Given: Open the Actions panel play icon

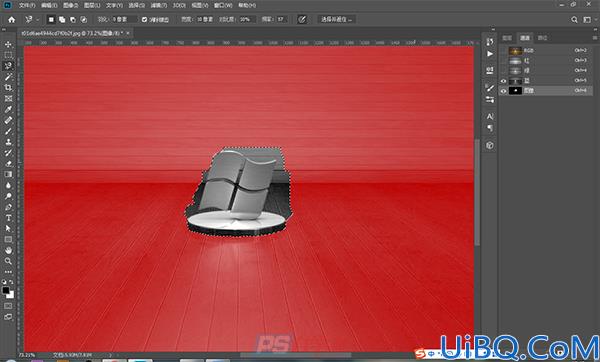Looking at the screenshot, I should click(x=490, y=54).
